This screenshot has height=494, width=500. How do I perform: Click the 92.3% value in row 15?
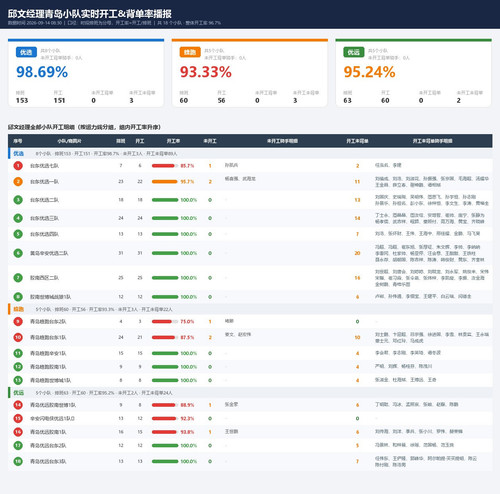187,419
